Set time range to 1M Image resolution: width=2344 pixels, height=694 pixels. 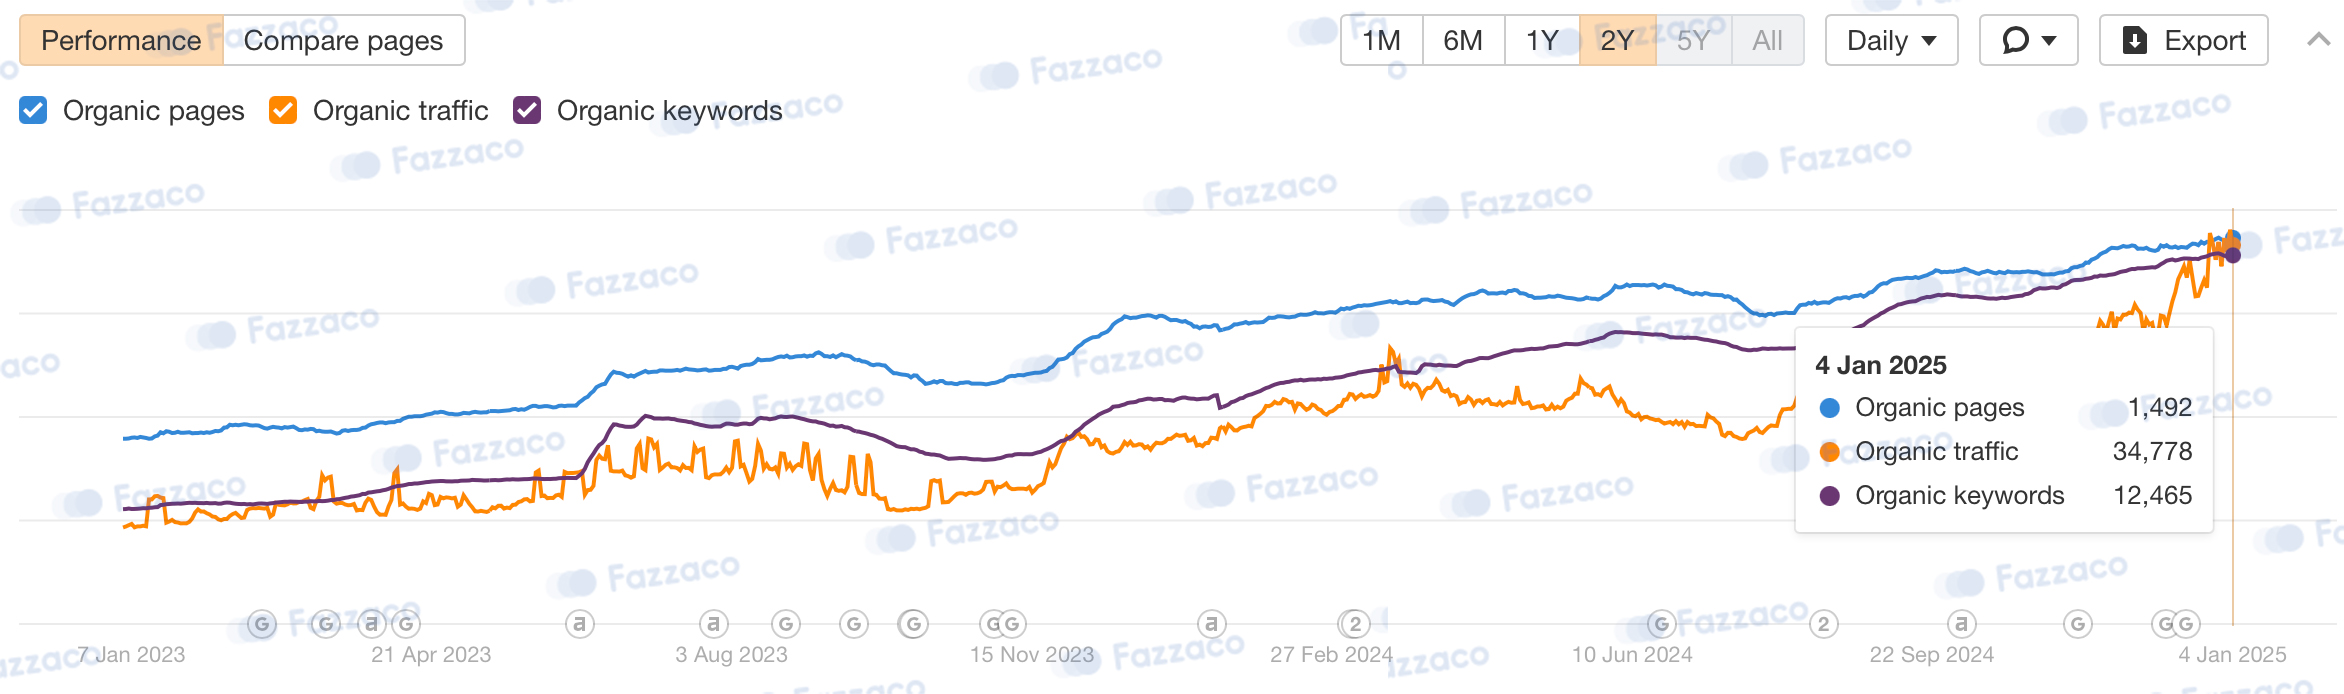point(1381,40)
